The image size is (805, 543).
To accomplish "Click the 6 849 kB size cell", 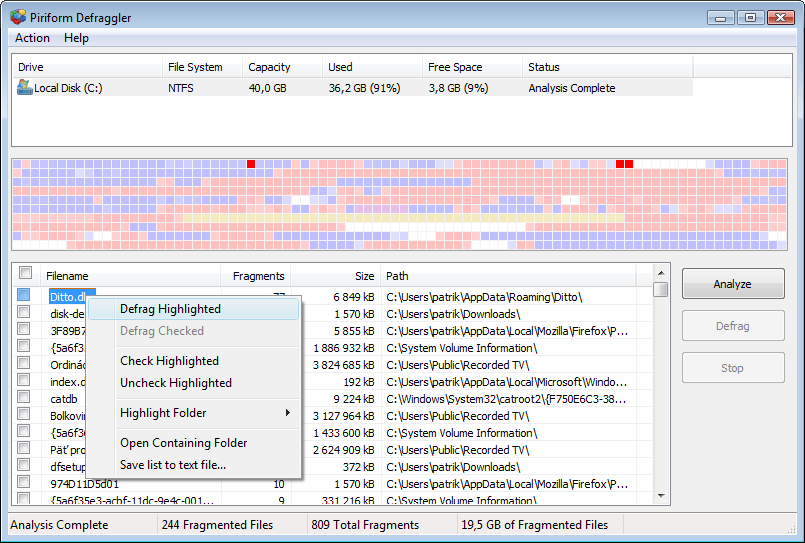I will (x=354, y=297).
